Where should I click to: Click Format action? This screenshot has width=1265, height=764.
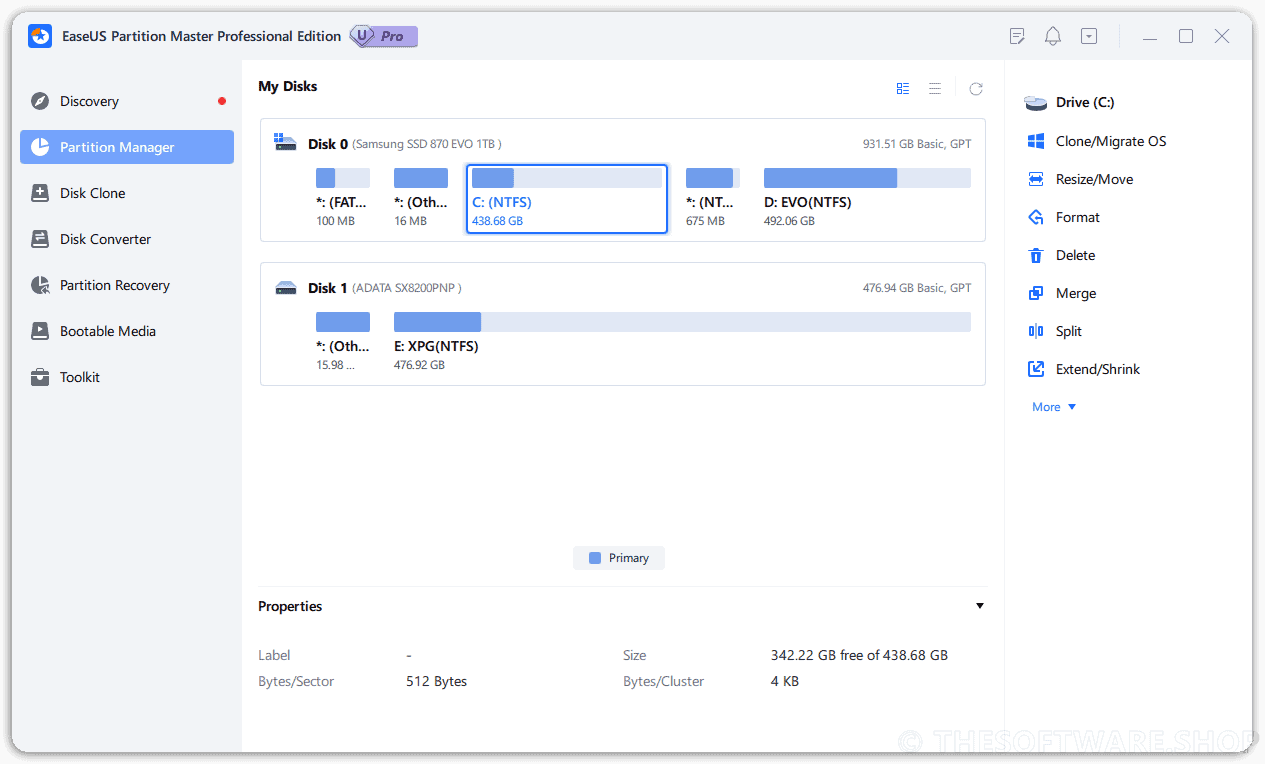click(x=1065, y=217)
